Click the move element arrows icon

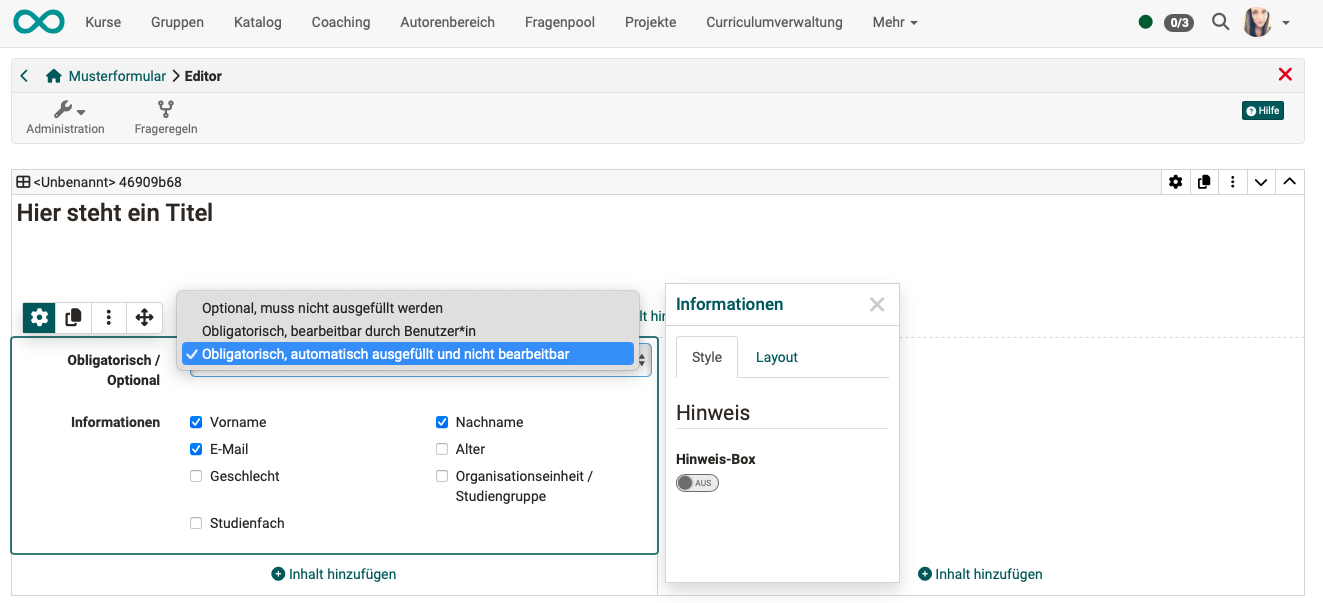click(x=144, y=318)
